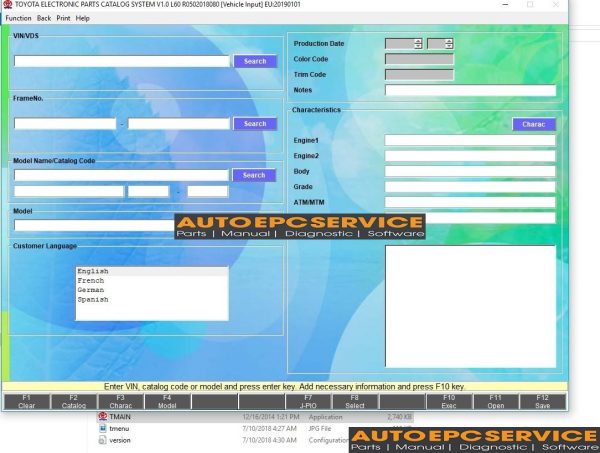Click the Charac button in Characteristics
The image size is (600, 453).
coord(533,124)
